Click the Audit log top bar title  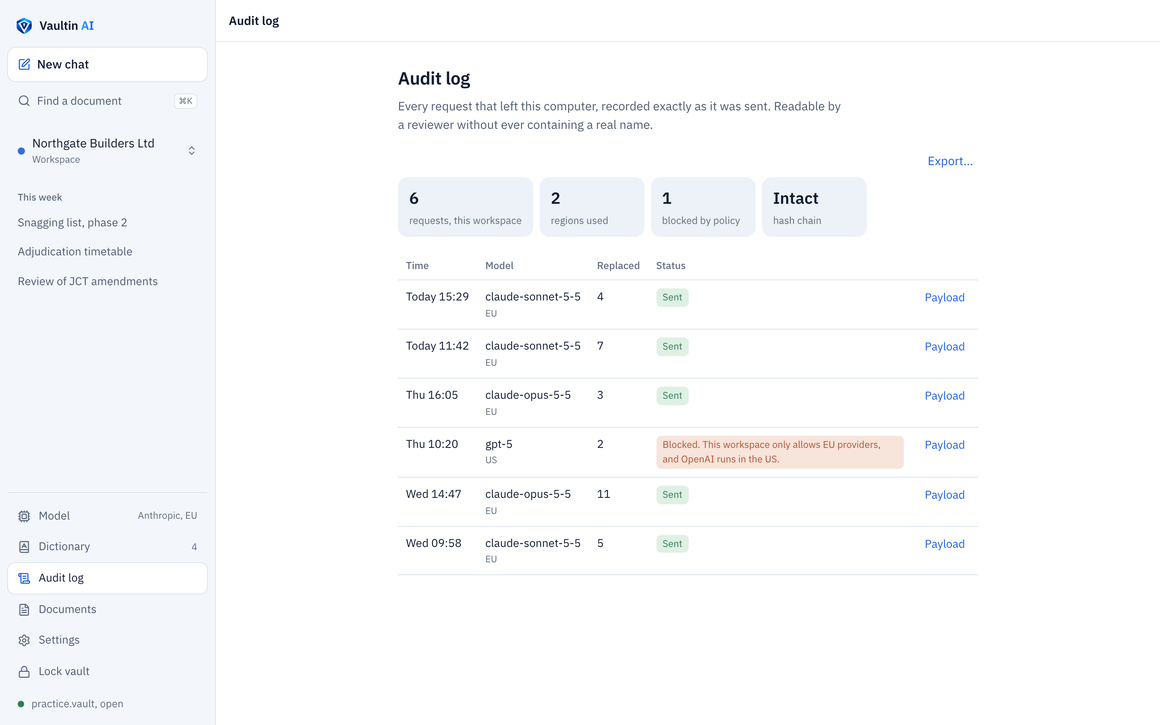[x=254, y=21]
